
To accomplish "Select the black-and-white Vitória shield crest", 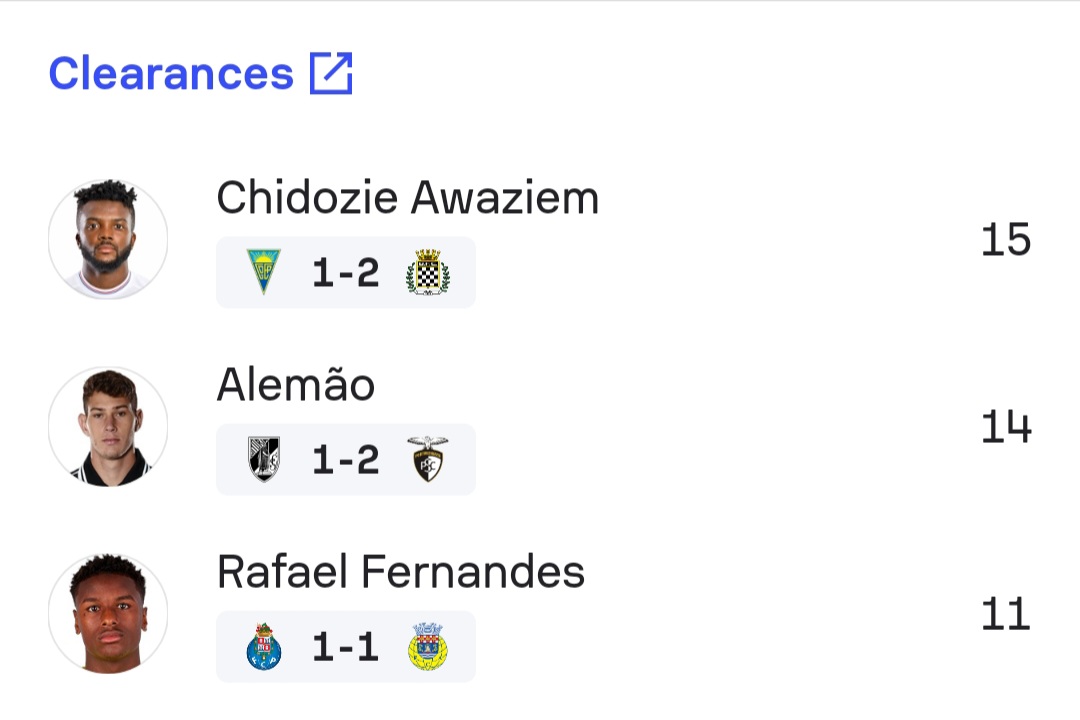I will (x=264, y=459).
